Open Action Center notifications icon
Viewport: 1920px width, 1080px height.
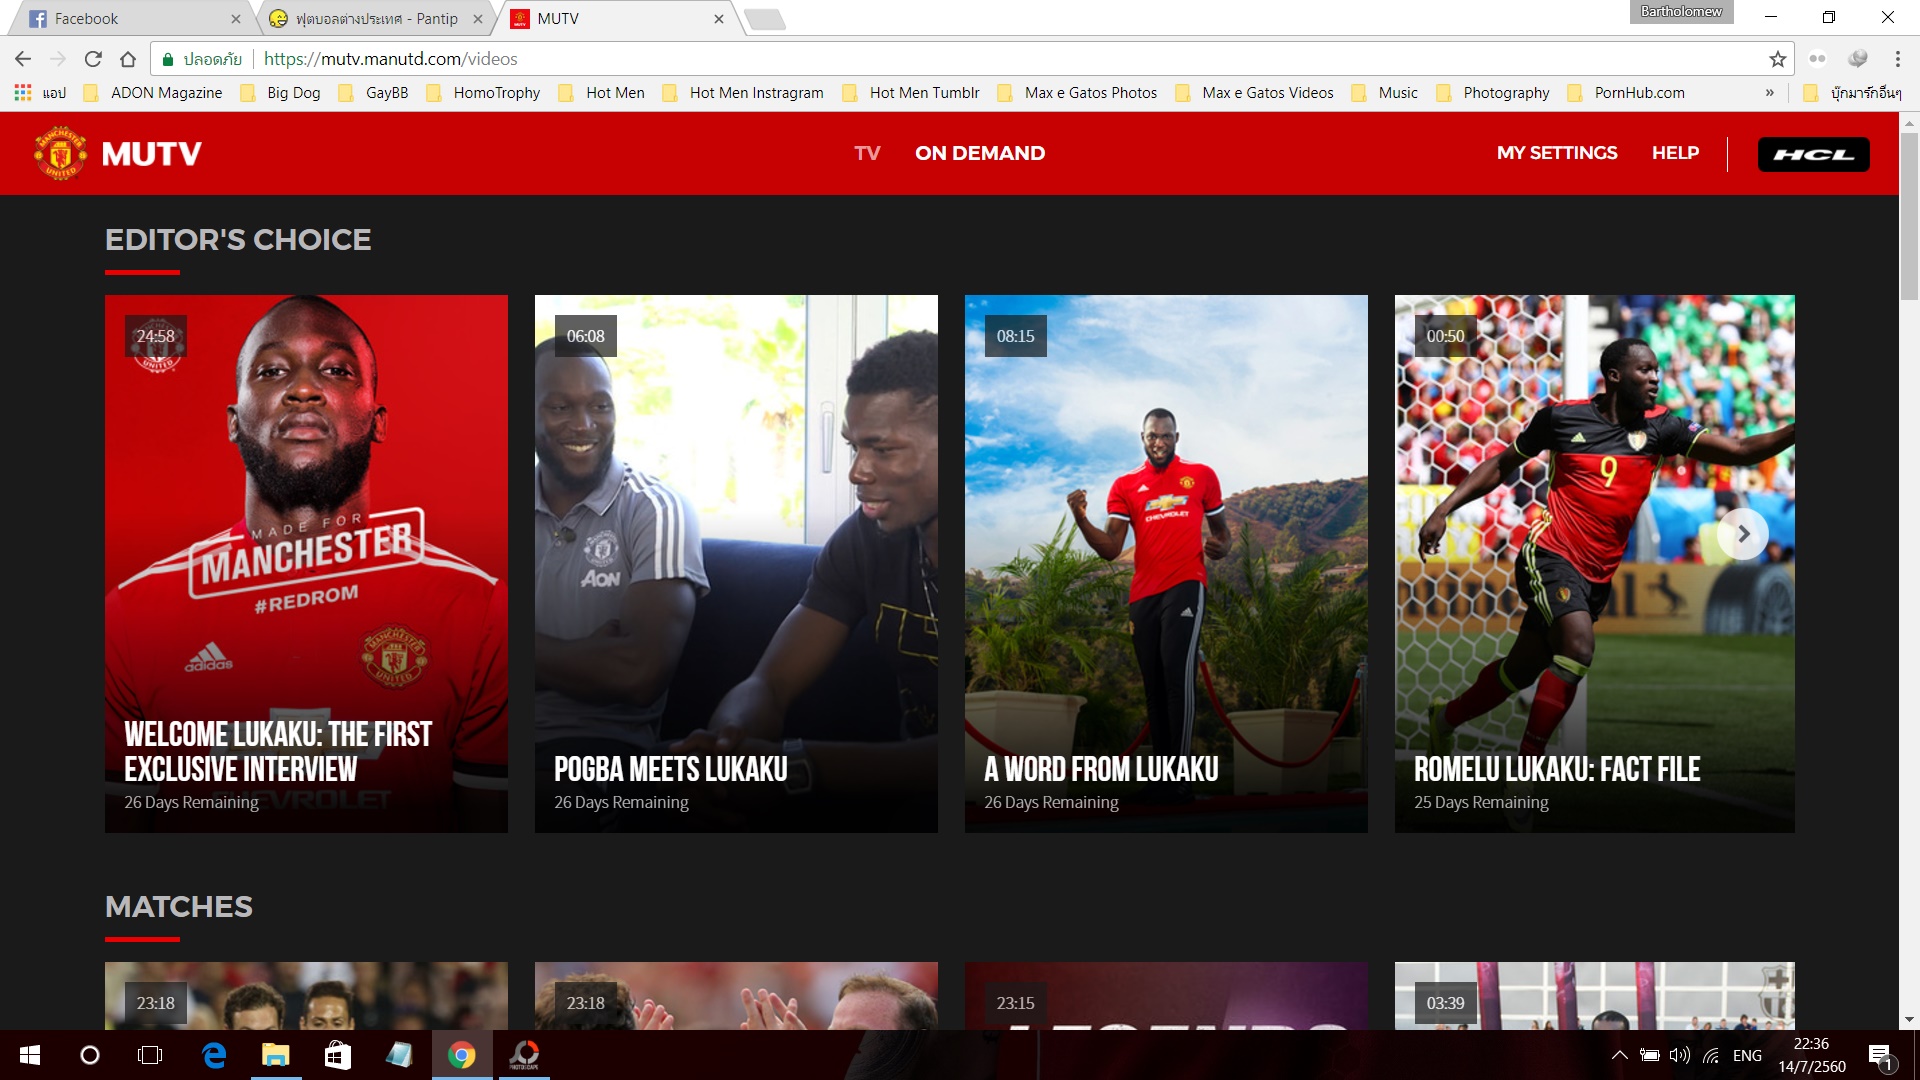tap(1880, 1056)
